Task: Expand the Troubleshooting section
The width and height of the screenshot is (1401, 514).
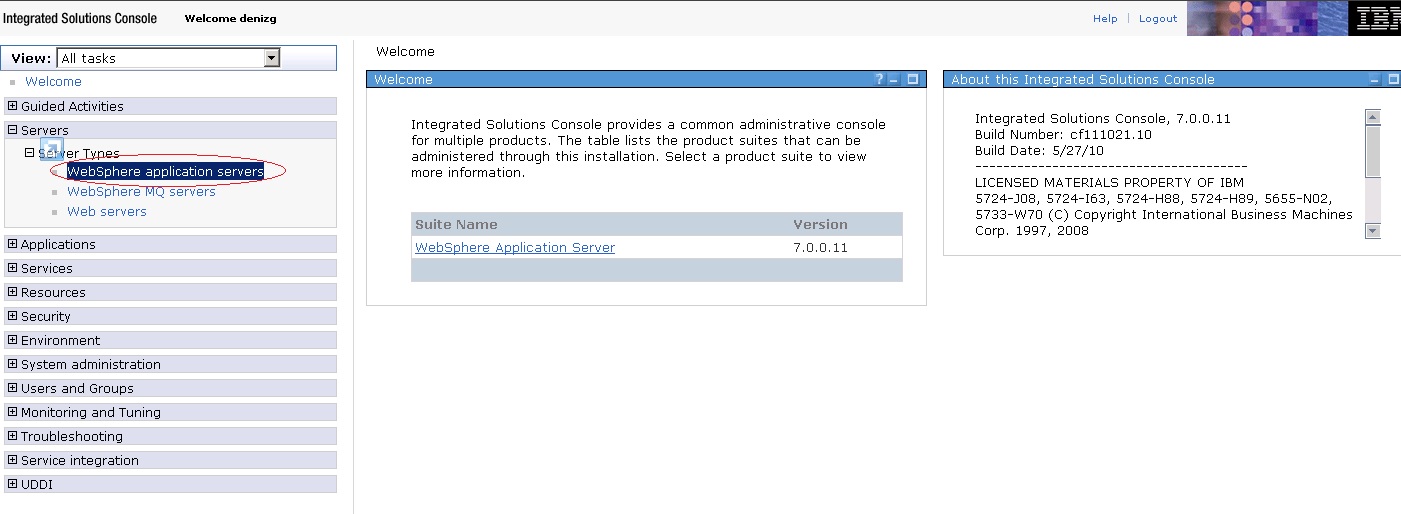Action: click(12, 436)
